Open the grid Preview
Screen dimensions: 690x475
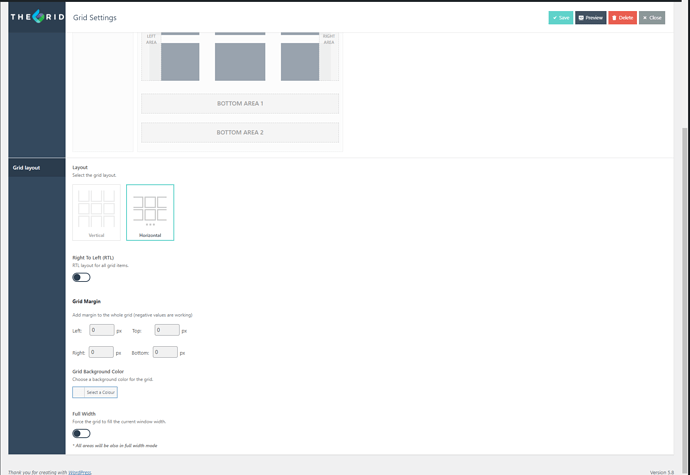click(591, 17)
